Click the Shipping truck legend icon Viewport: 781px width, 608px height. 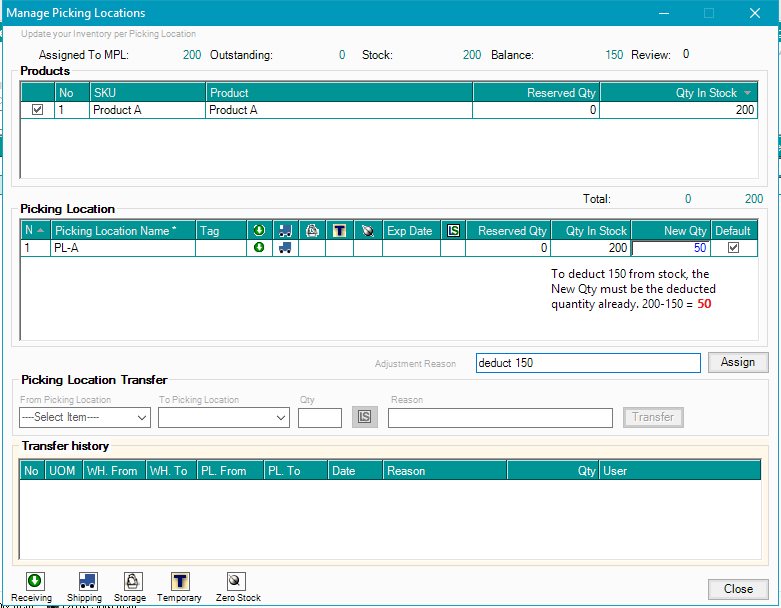[x=86, y=581]
